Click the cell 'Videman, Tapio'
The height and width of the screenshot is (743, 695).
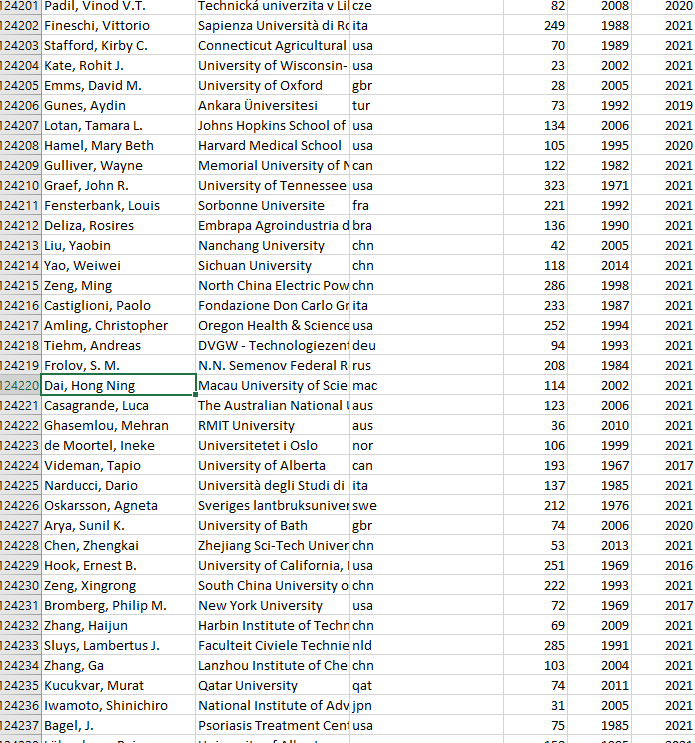(118, 465)
